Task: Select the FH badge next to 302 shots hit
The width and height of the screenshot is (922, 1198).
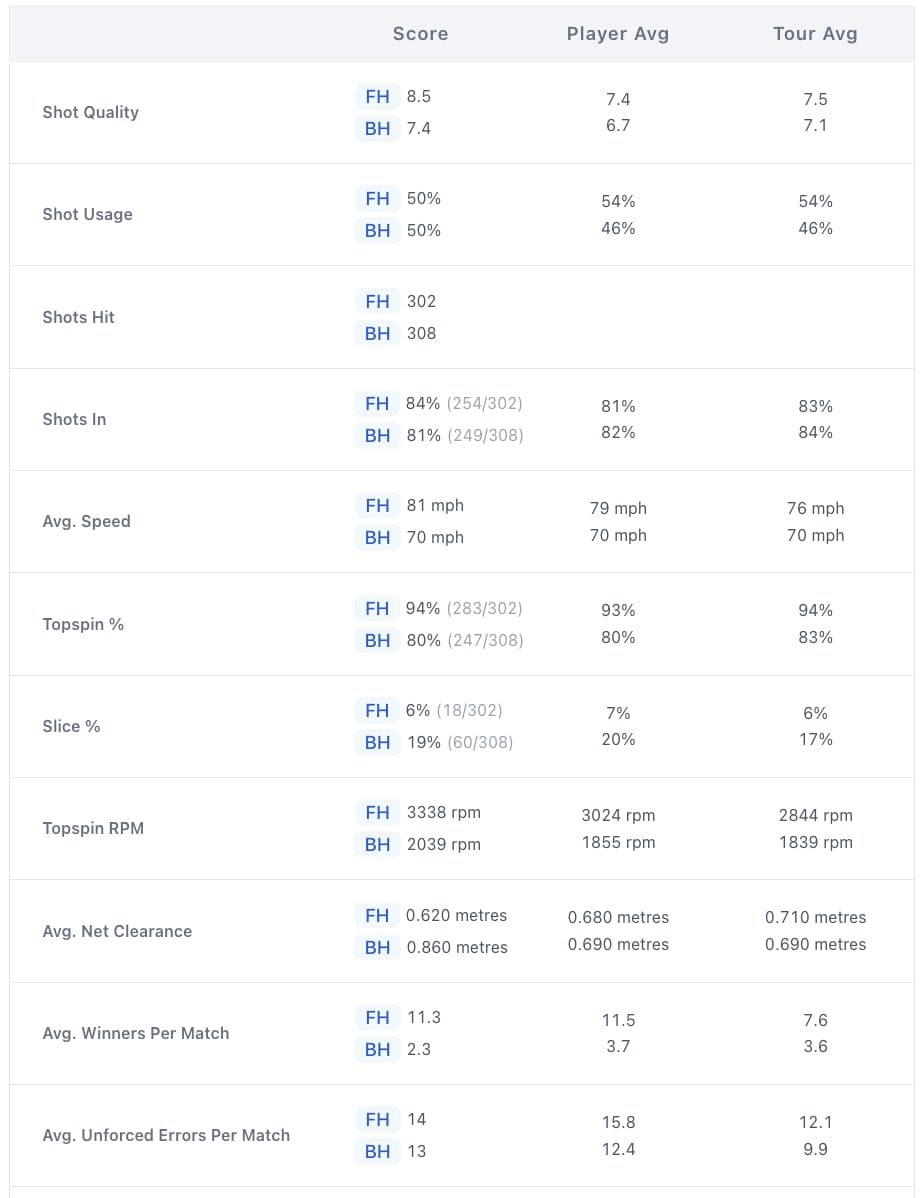Action: coord(377,302)
